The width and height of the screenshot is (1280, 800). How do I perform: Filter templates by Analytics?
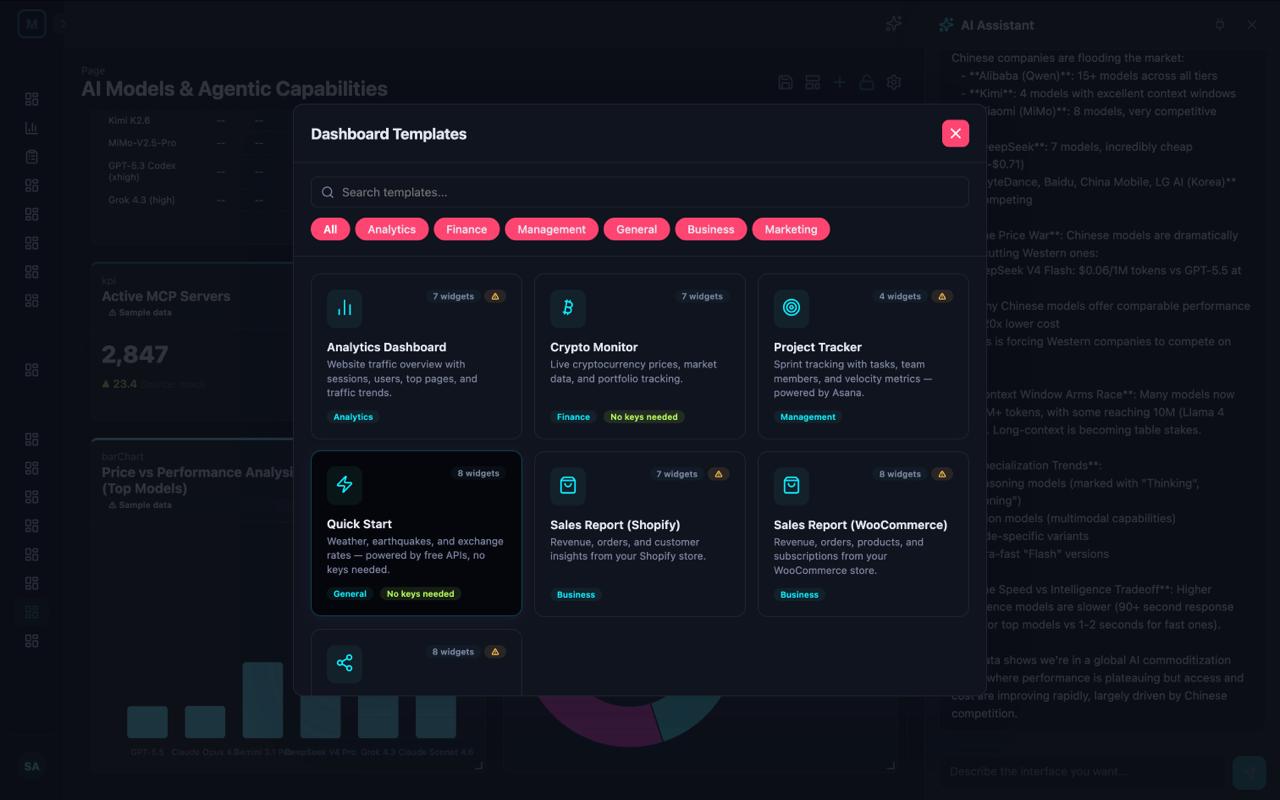pyautogui.click(x=391, y=229)
